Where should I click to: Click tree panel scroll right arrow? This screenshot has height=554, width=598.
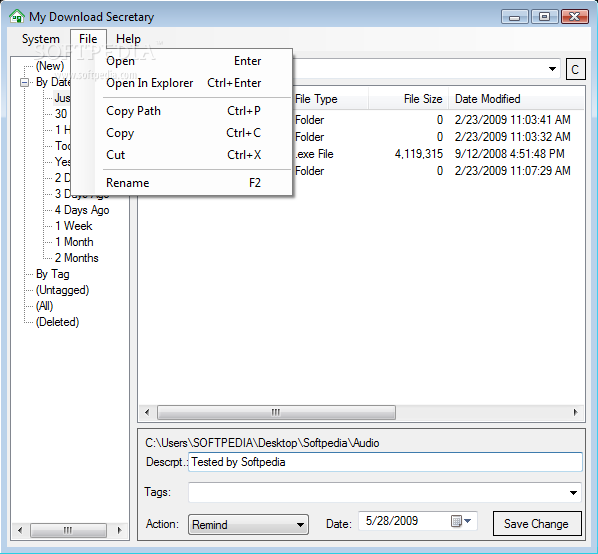coord(119,530)
